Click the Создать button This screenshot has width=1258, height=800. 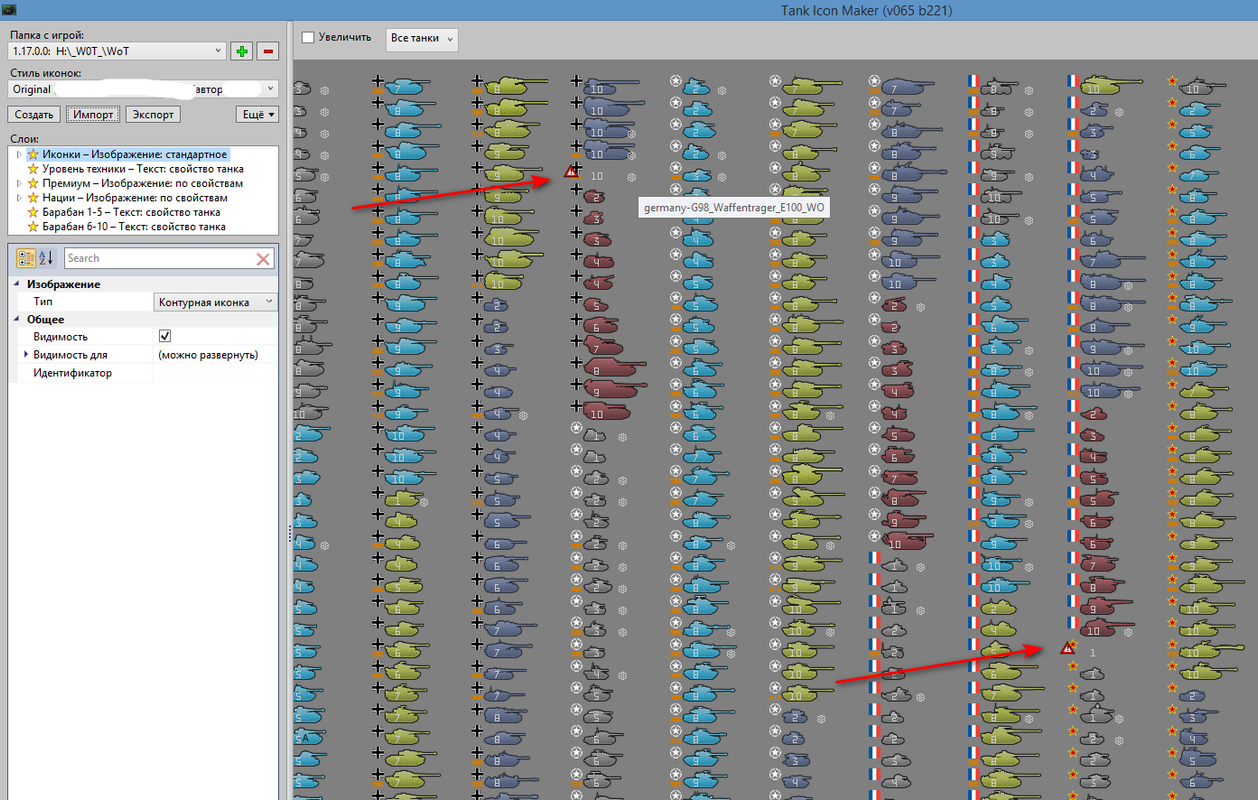point(34,114)
